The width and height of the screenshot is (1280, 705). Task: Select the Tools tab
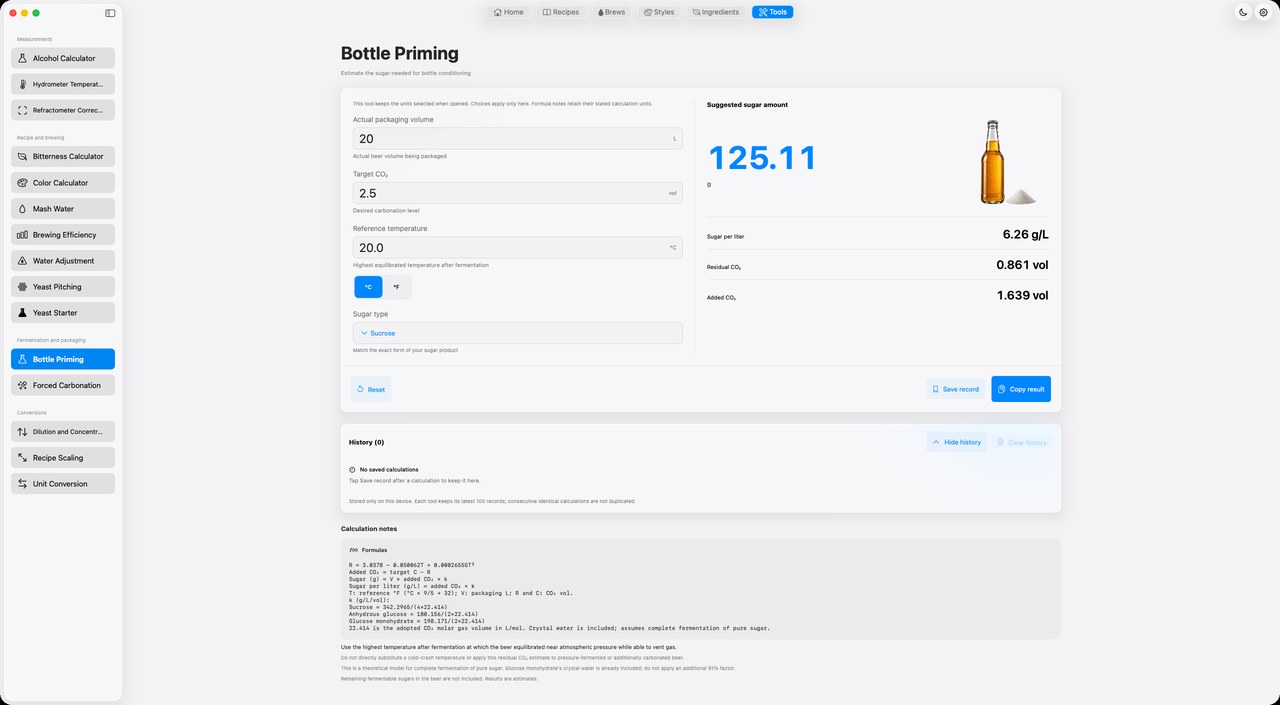pyautogui.click(x=773, y=12)
